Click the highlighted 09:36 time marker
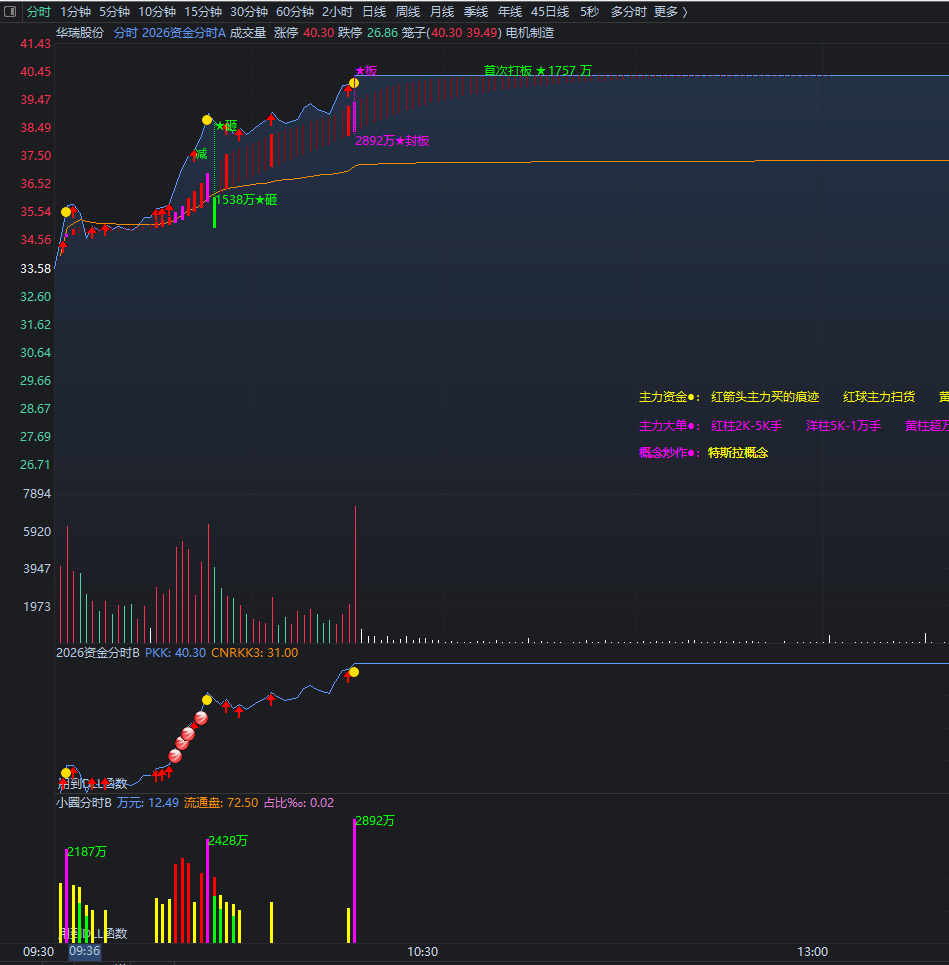 (x=84, y=951)
